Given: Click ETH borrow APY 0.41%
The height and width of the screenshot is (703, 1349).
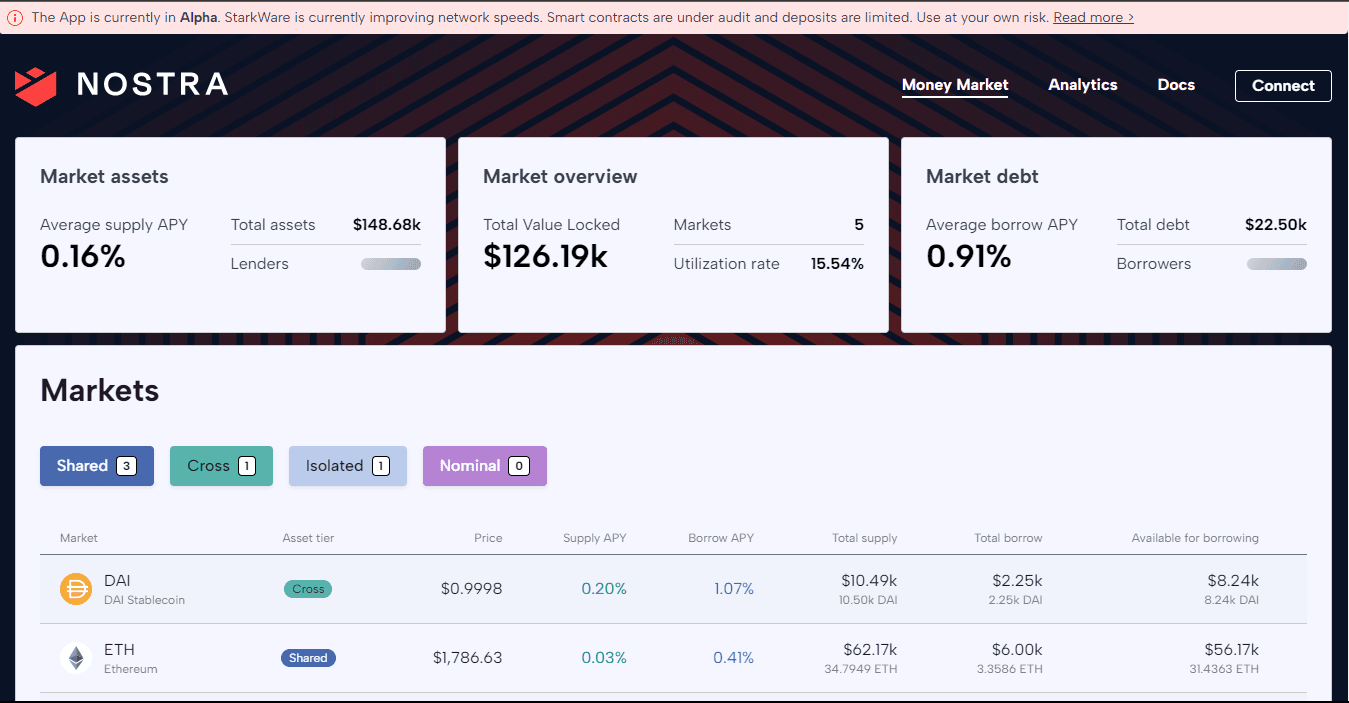Looking at the screenshot, I should click(x=734, y=658).
